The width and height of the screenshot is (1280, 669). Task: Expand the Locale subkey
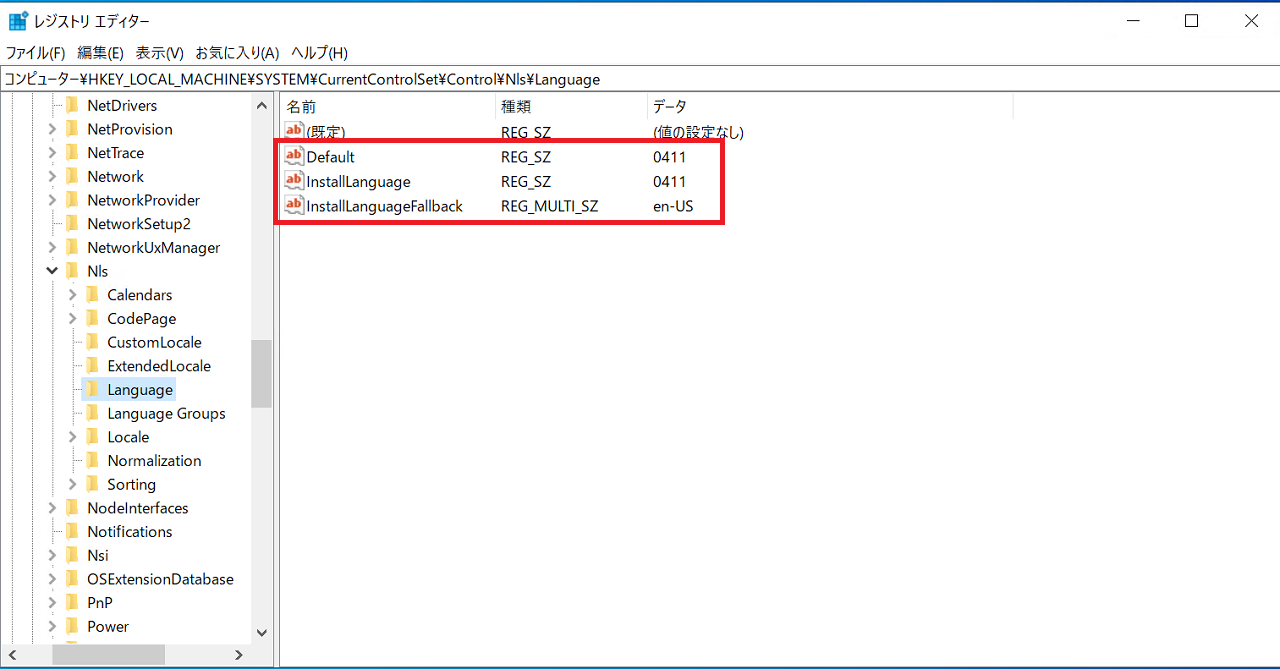[72, 437]
